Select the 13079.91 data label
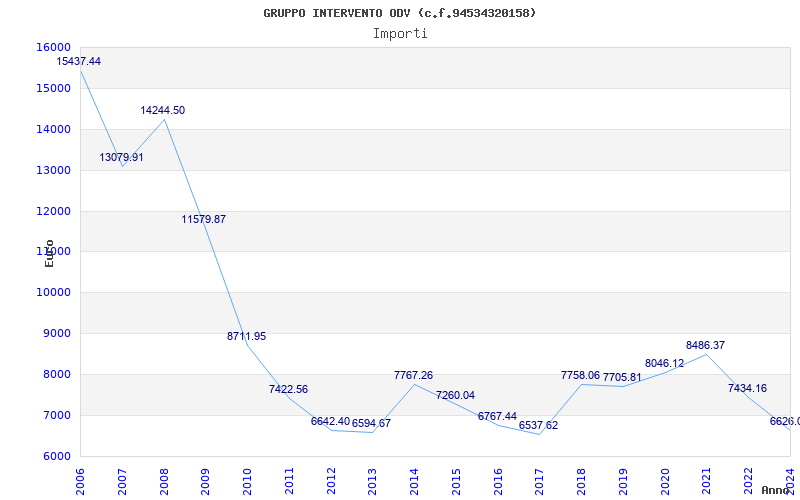This screenshot has width=800, height=500. tap(121, 157)
